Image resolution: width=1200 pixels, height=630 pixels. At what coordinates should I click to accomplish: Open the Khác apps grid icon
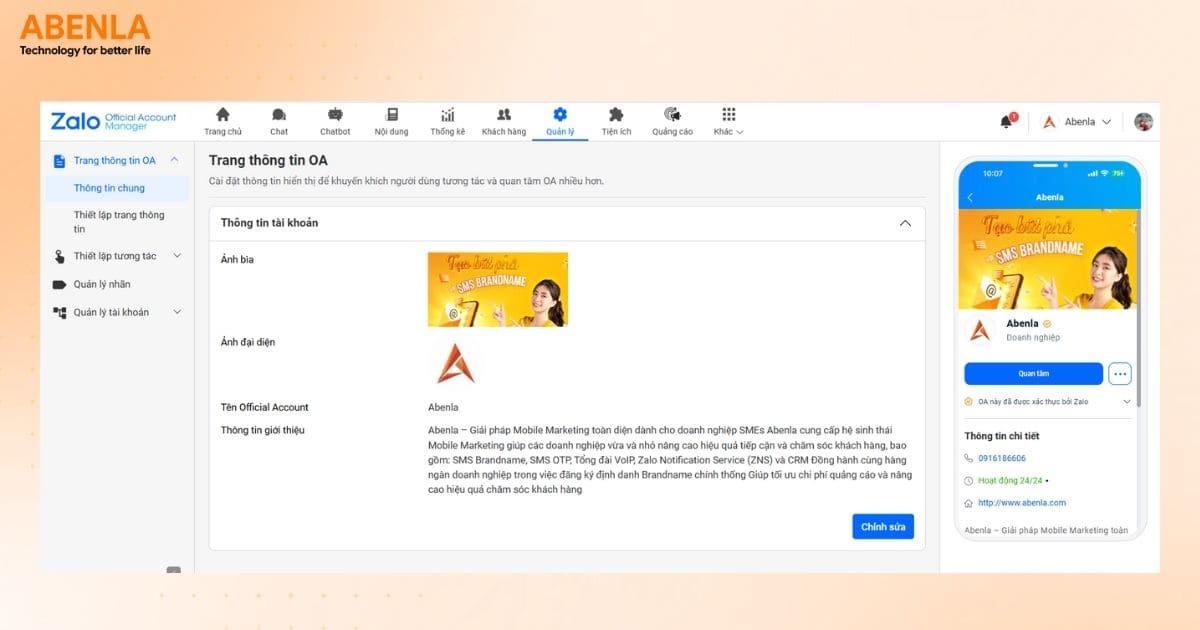(729, 114)
